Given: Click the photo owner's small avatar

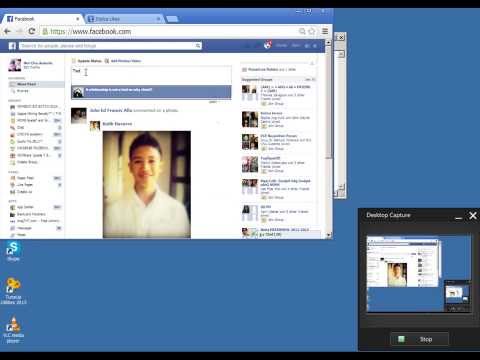Looking at the screenshot, I should click(95, 126).
